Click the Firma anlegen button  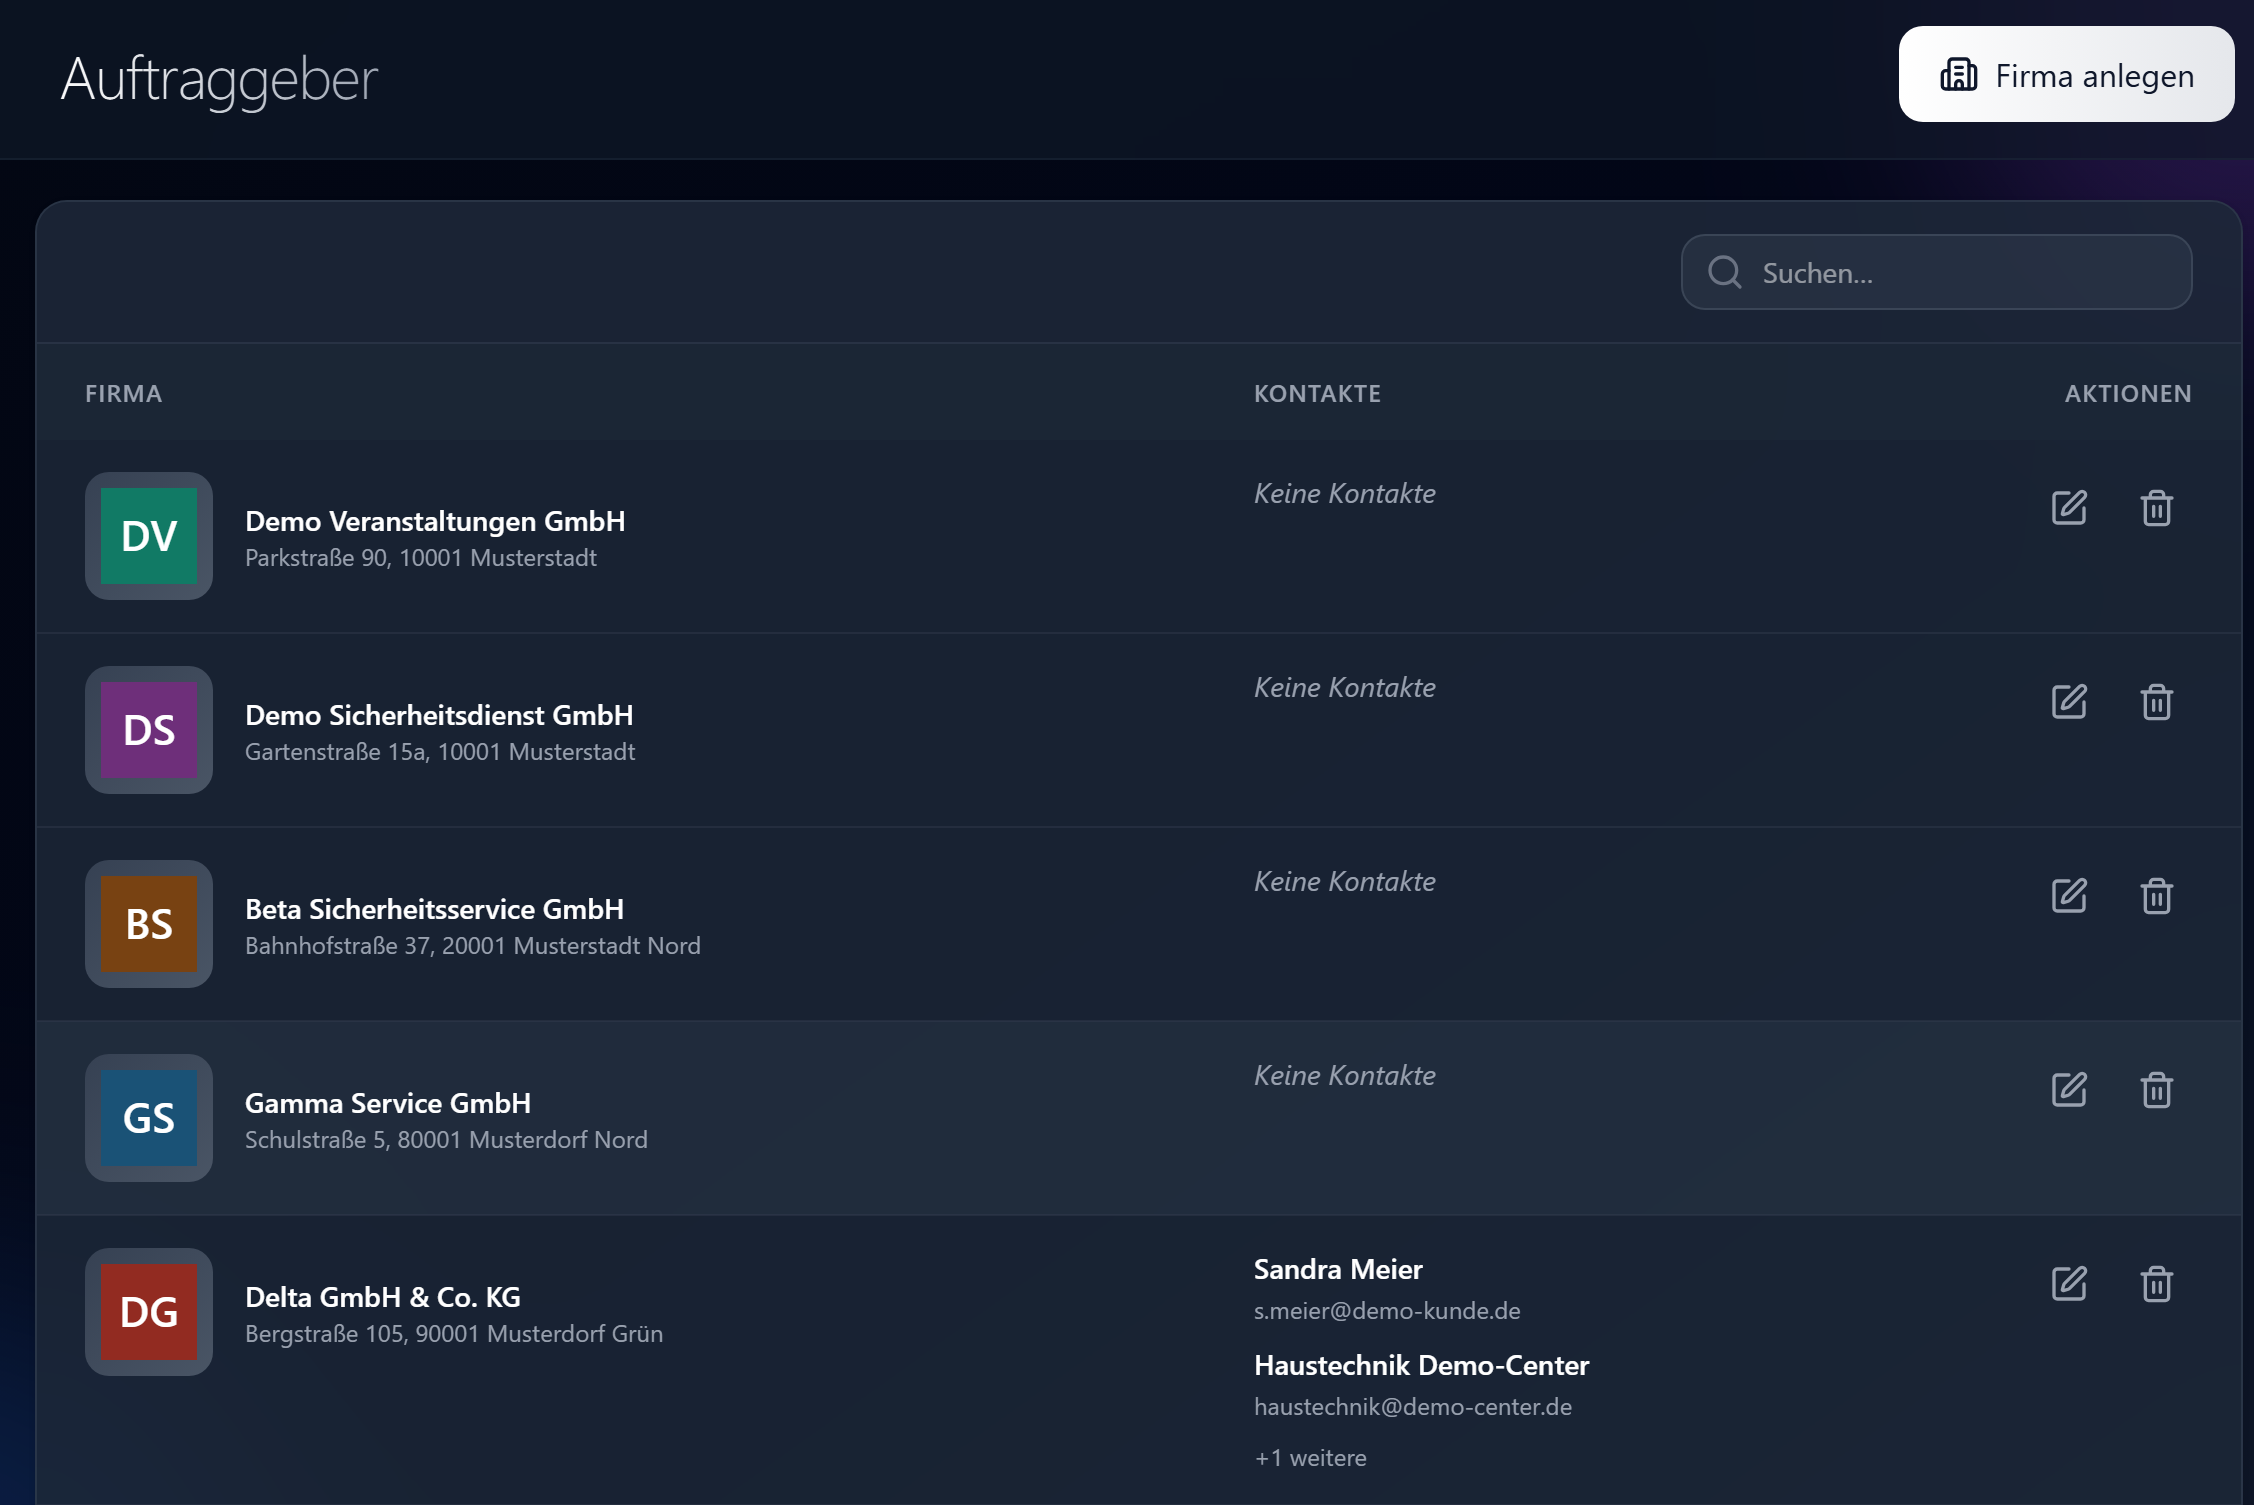(x=2066, y=74)
